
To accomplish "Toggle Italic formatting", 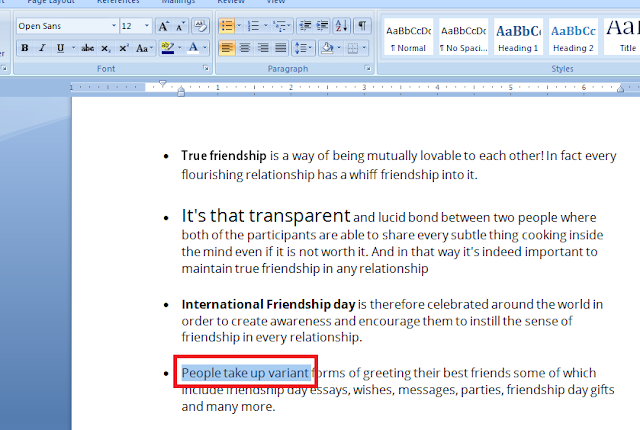I will pos(42,48).
